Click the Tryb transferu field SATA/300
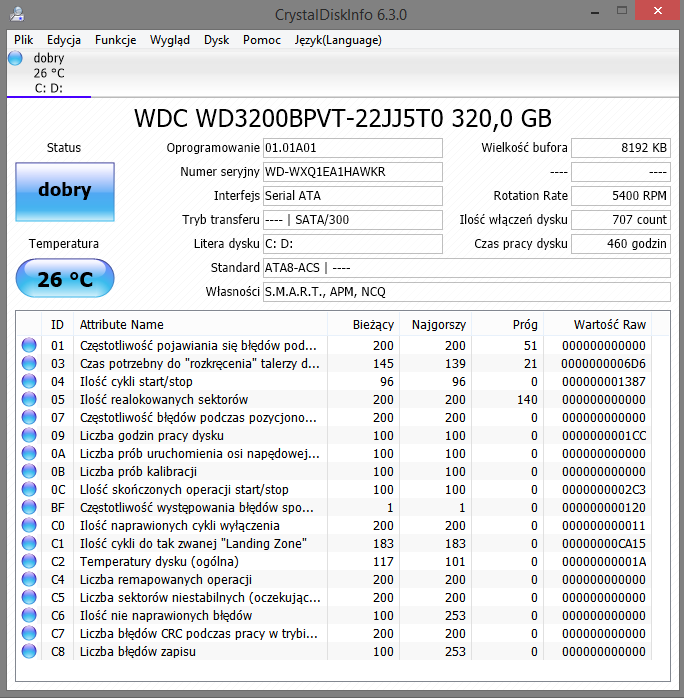 353,220
